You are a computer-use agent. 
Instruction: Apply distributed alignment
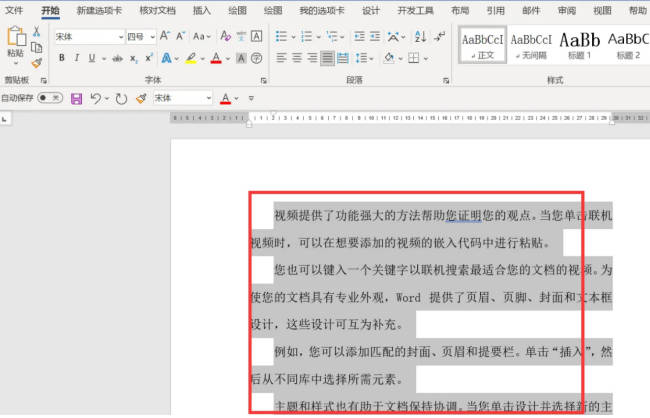(x=343, y=58)
